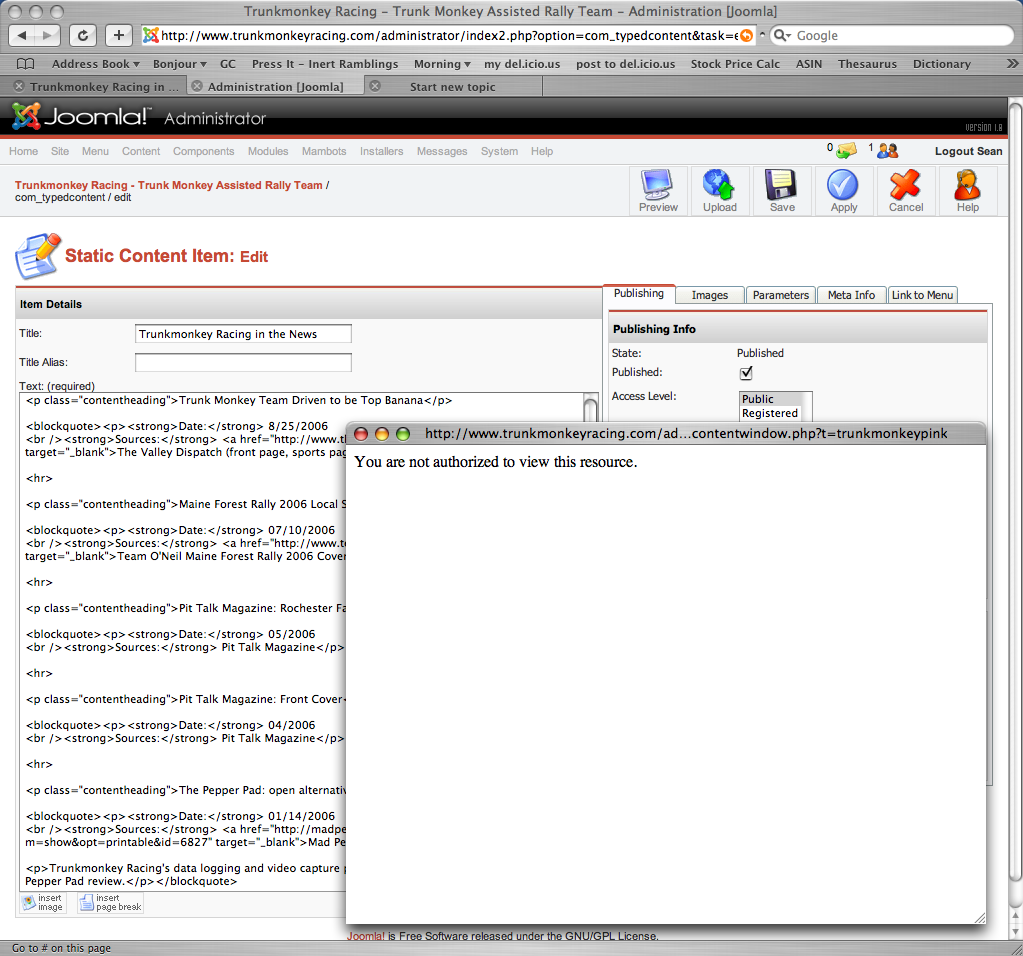This screenshot has width=1023, height=956.
Task: Switch to the Parameters tab
Action: pos(781,295)
